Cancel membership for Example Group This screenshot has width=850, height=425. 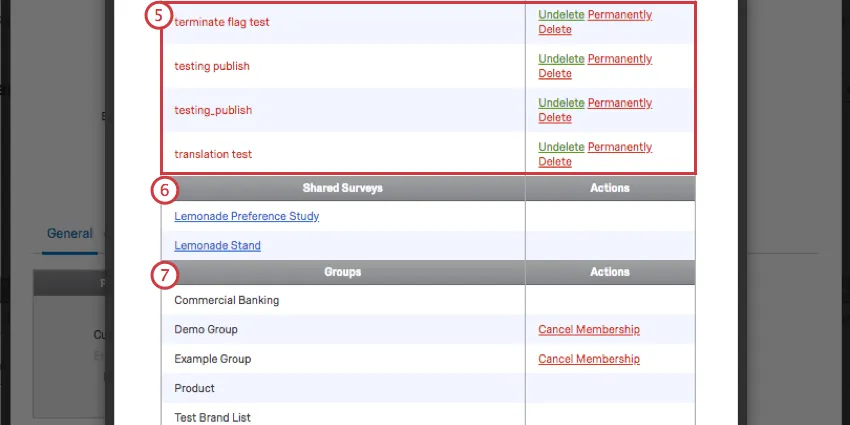click(x=588, y=359)
